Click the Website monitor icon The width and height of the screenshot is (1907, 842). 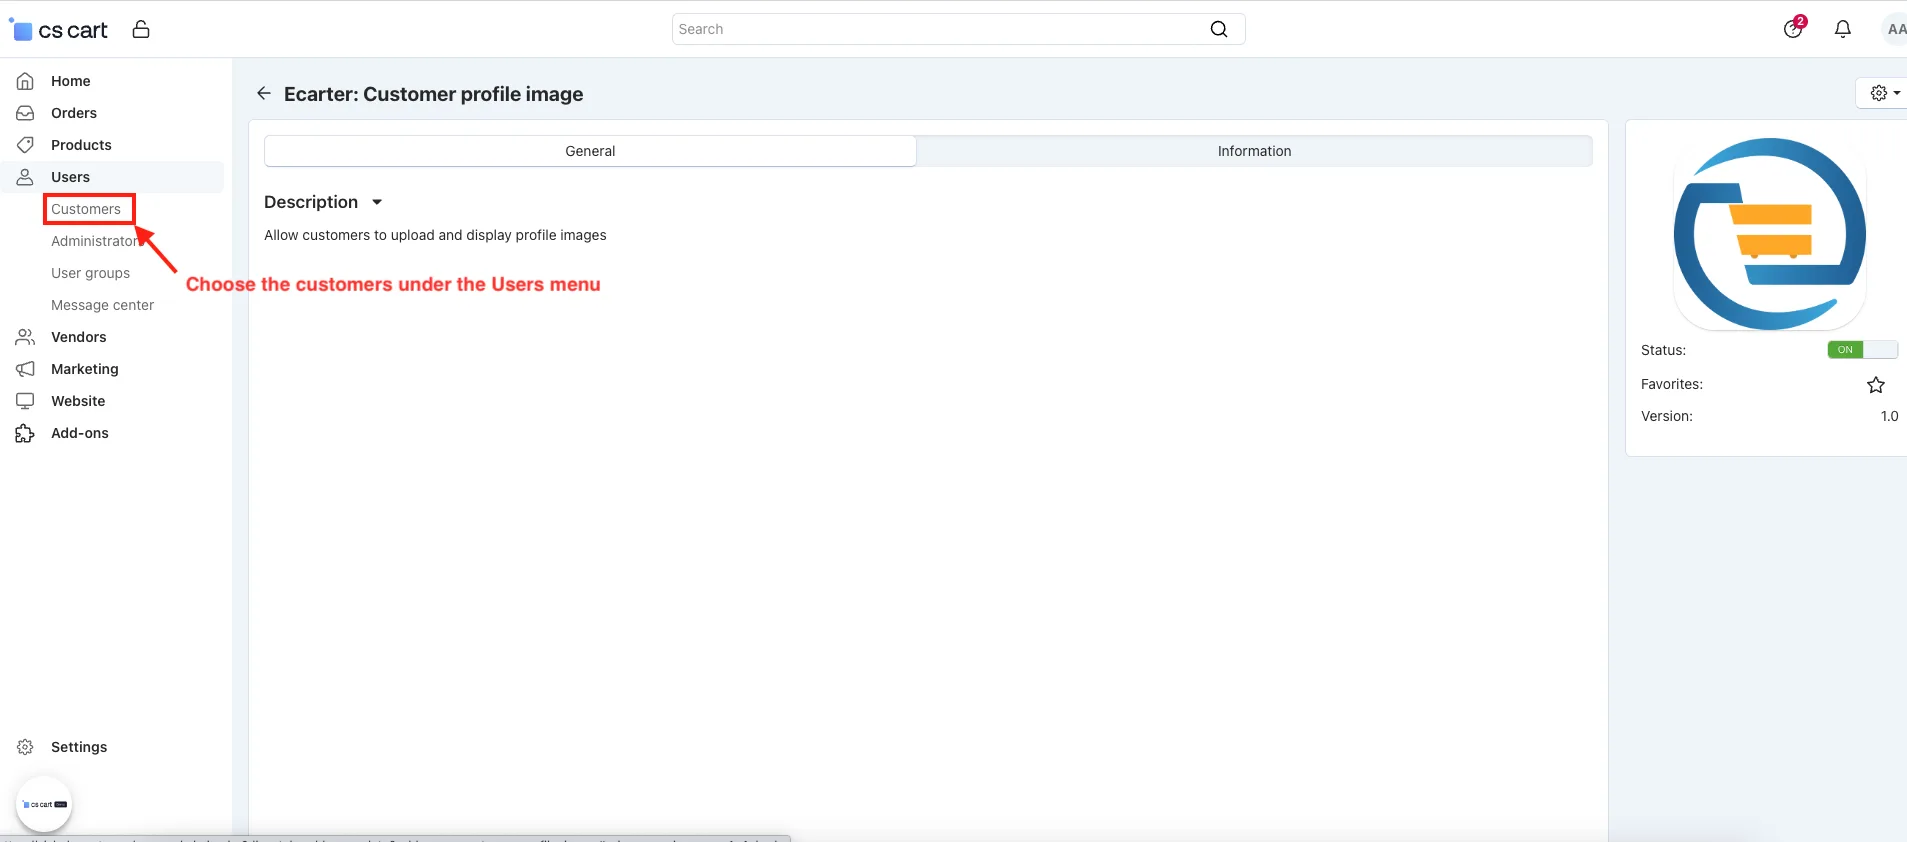(x=25, y=401)
